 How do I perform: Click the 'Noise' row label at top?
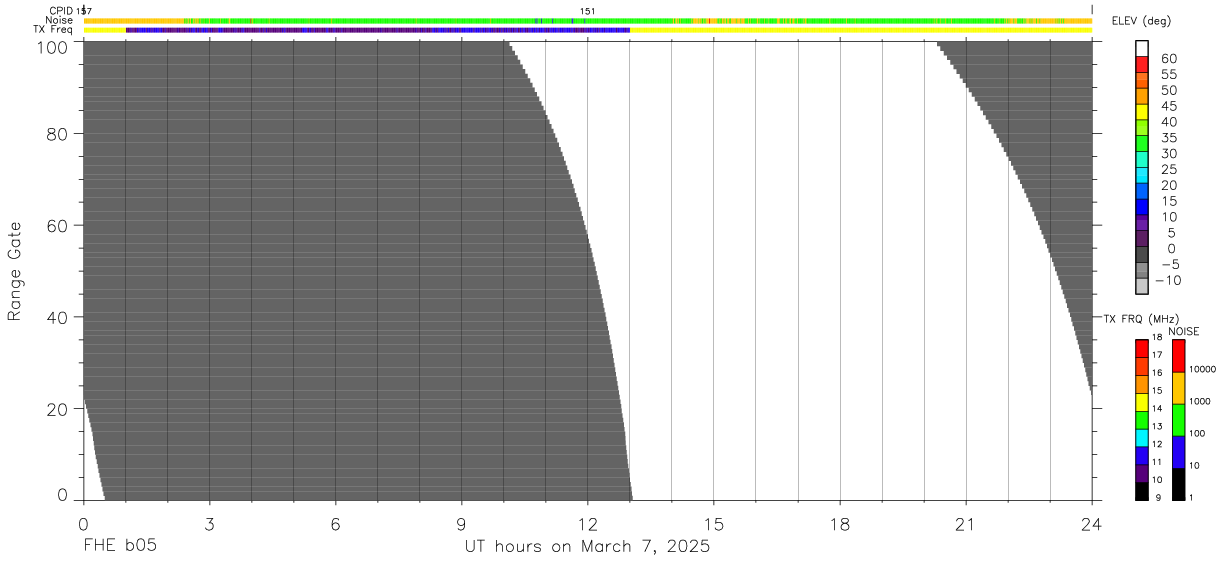59,20
